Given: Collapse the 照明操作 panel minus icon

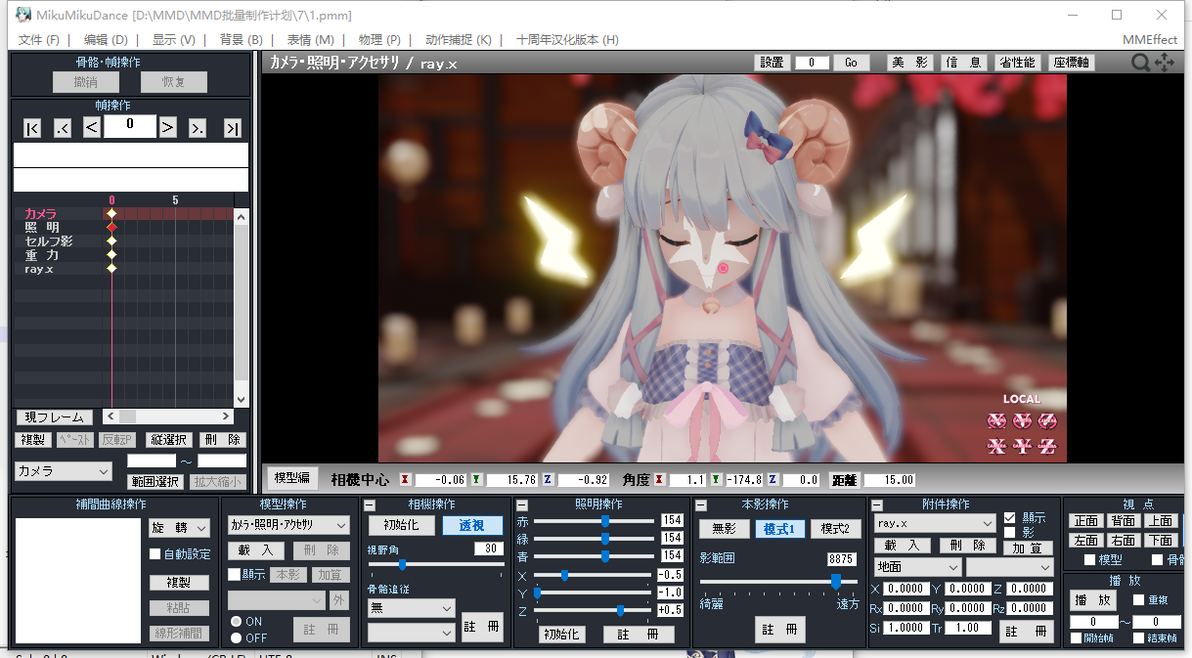Looking at the screenshot, I should (522, 505).
